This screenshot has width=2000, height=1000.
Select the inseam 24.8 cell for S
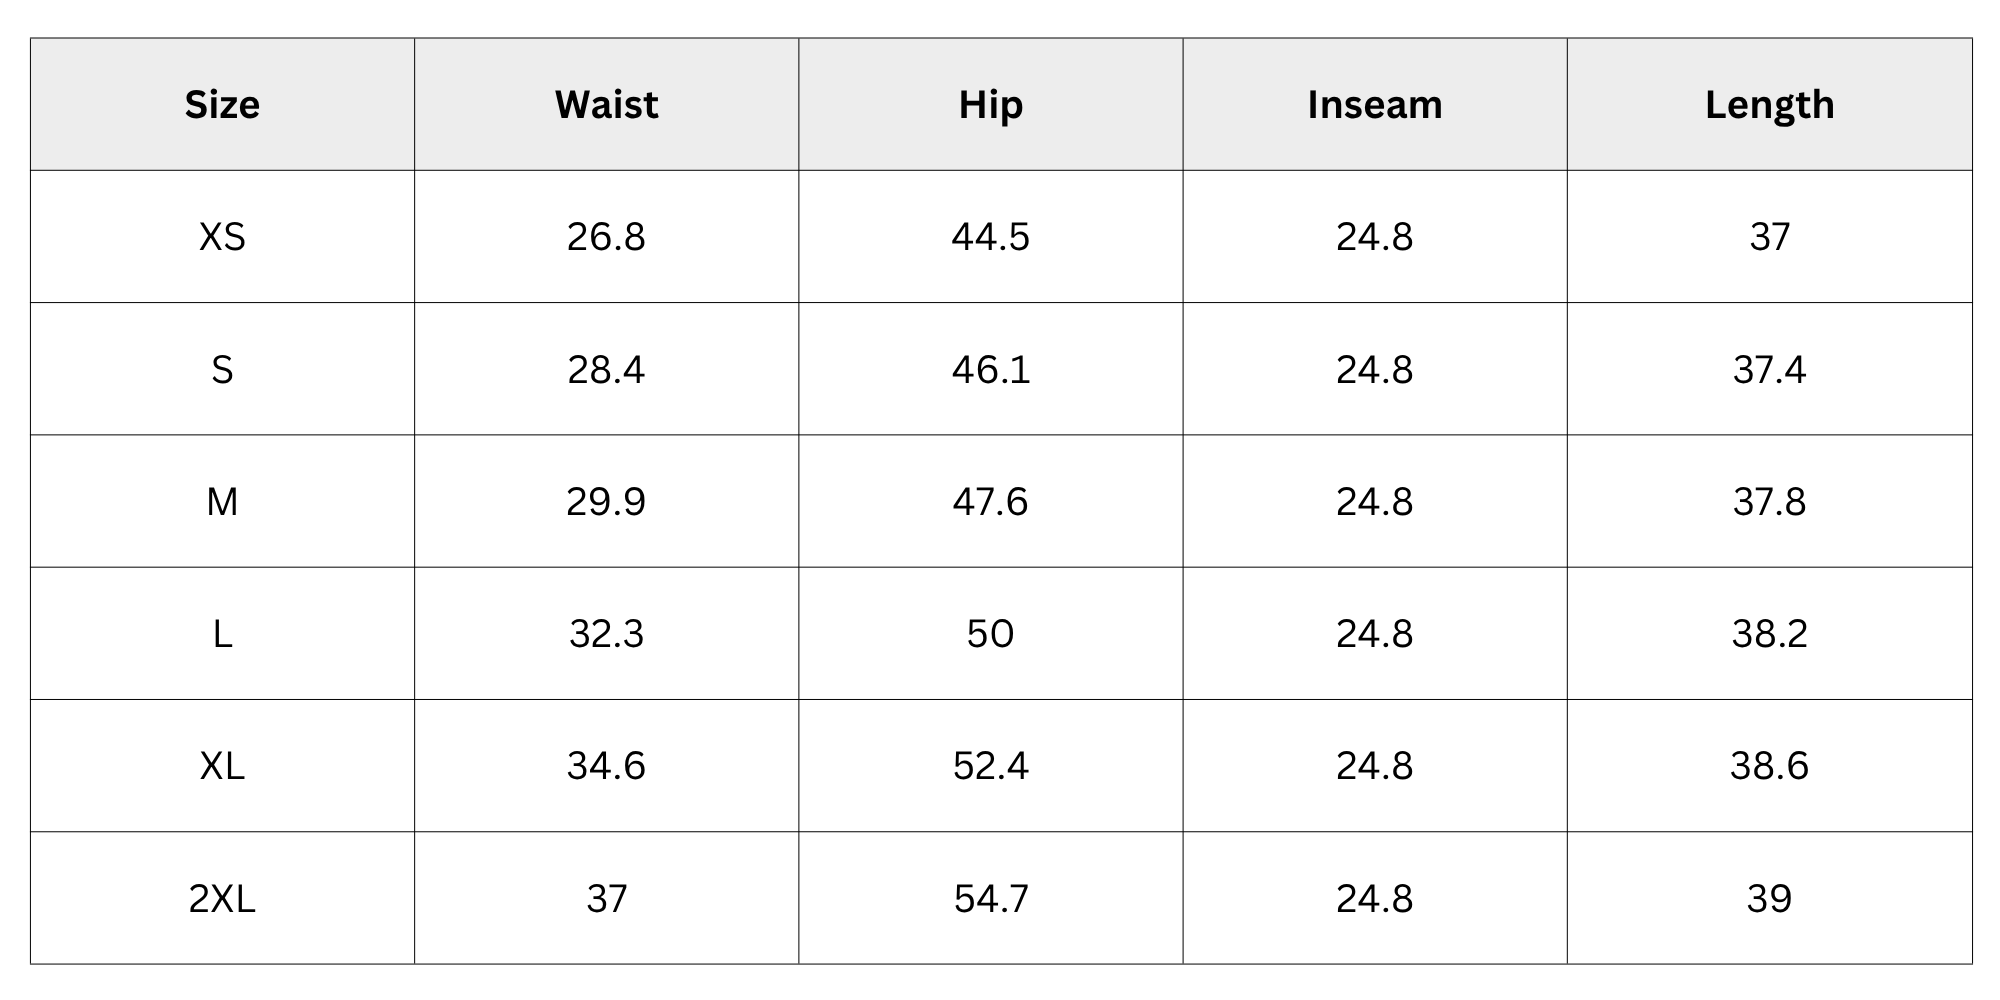(1374, 370)
